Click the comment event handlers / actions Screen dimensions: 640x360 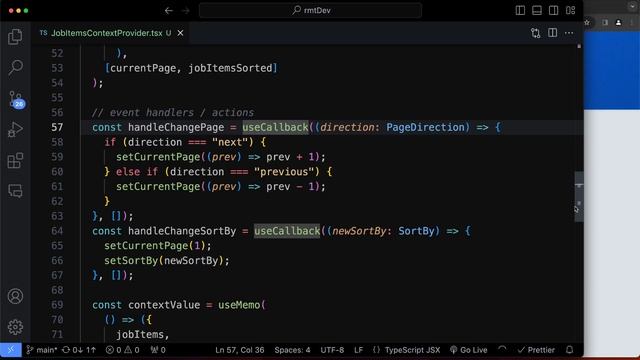(x=173, y=113)
